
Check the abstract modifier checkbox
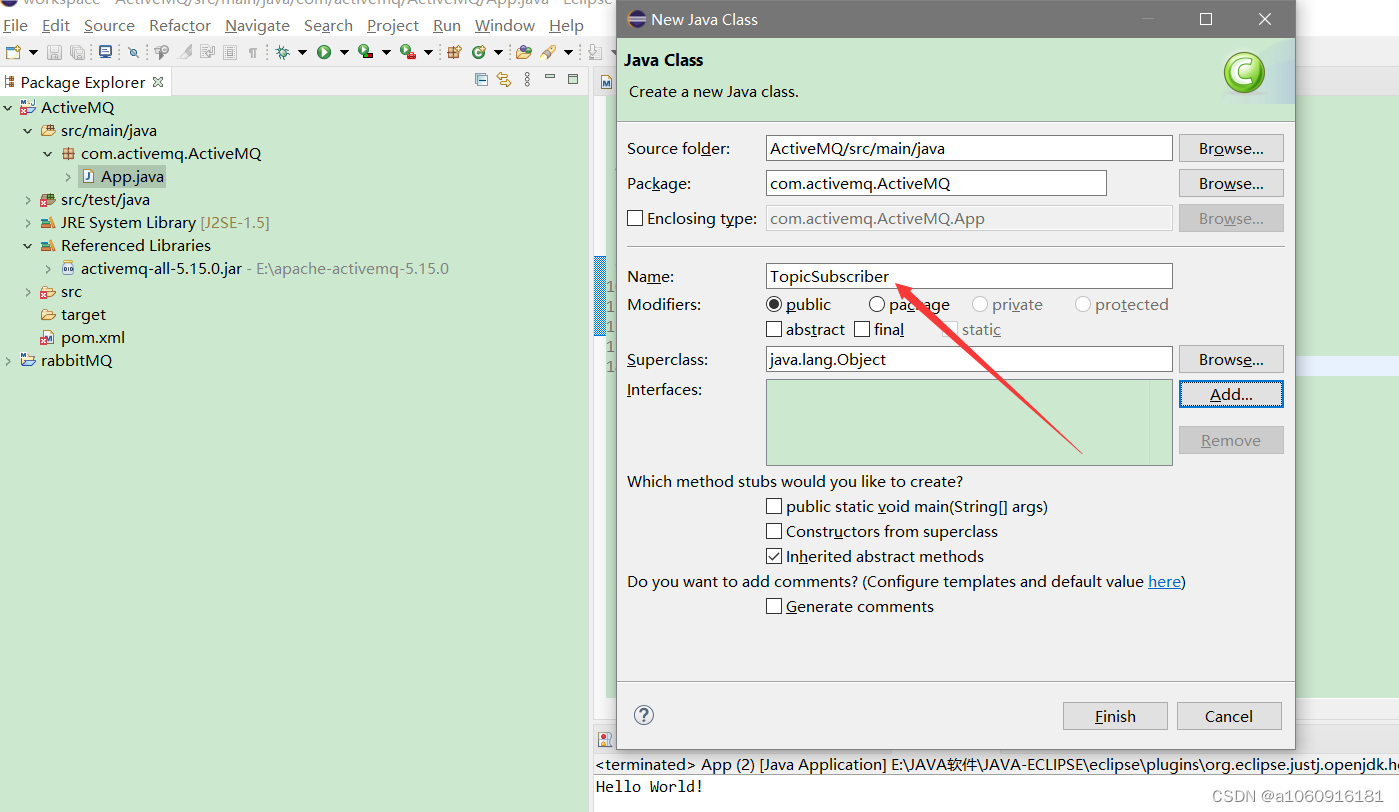coord(774,328)
